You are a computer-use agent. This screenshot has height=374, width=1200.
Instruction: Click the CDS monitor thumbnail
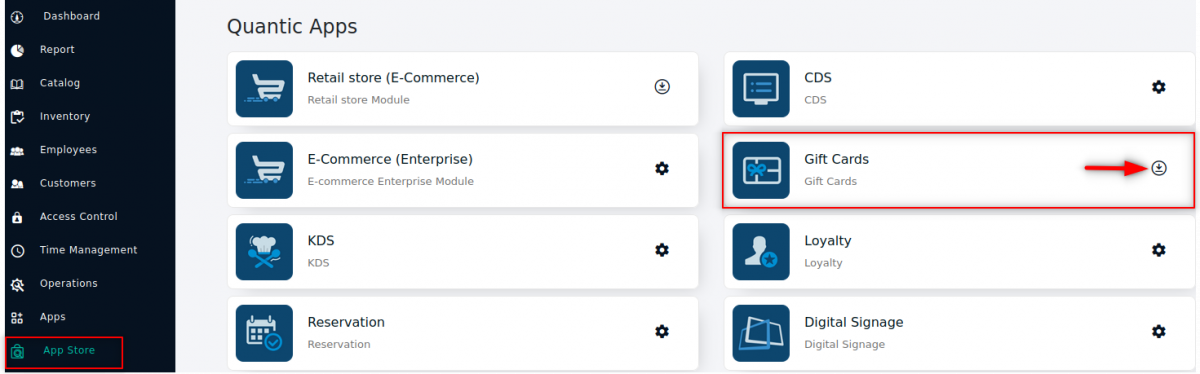point(762,88)
